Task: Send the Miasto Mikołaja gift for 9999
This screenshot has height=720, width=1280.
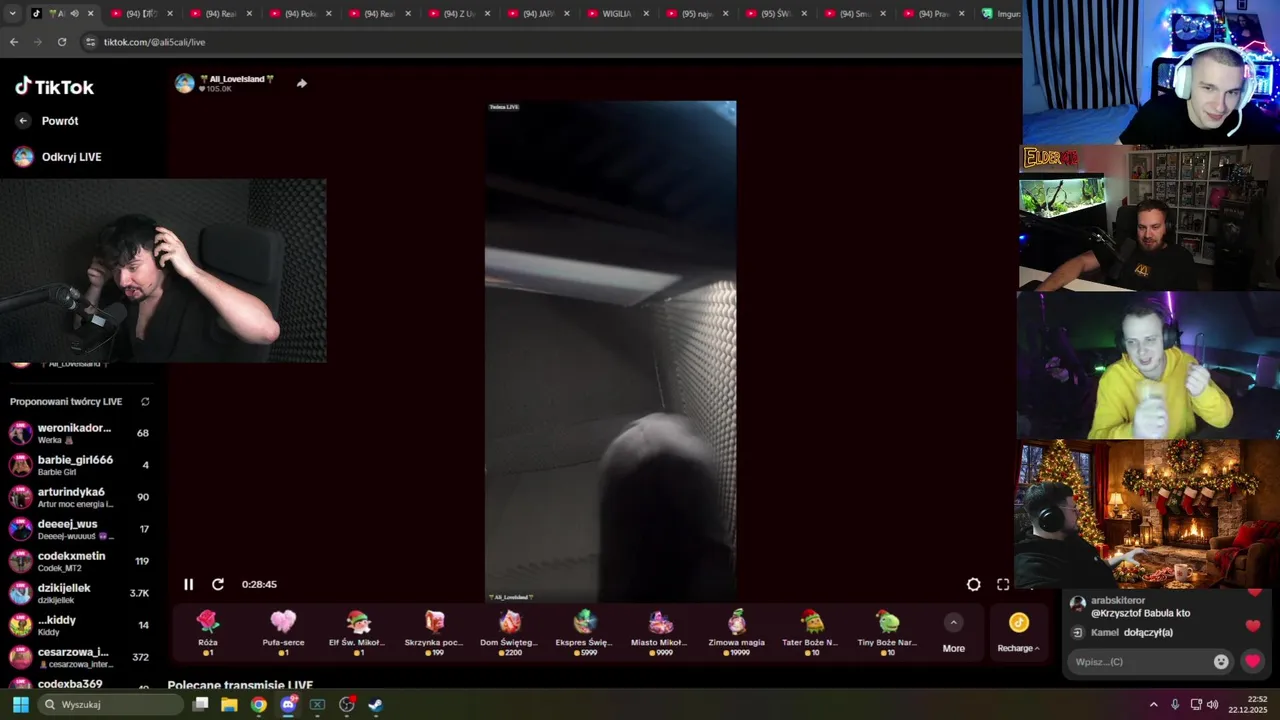Action: click(660, 632)
